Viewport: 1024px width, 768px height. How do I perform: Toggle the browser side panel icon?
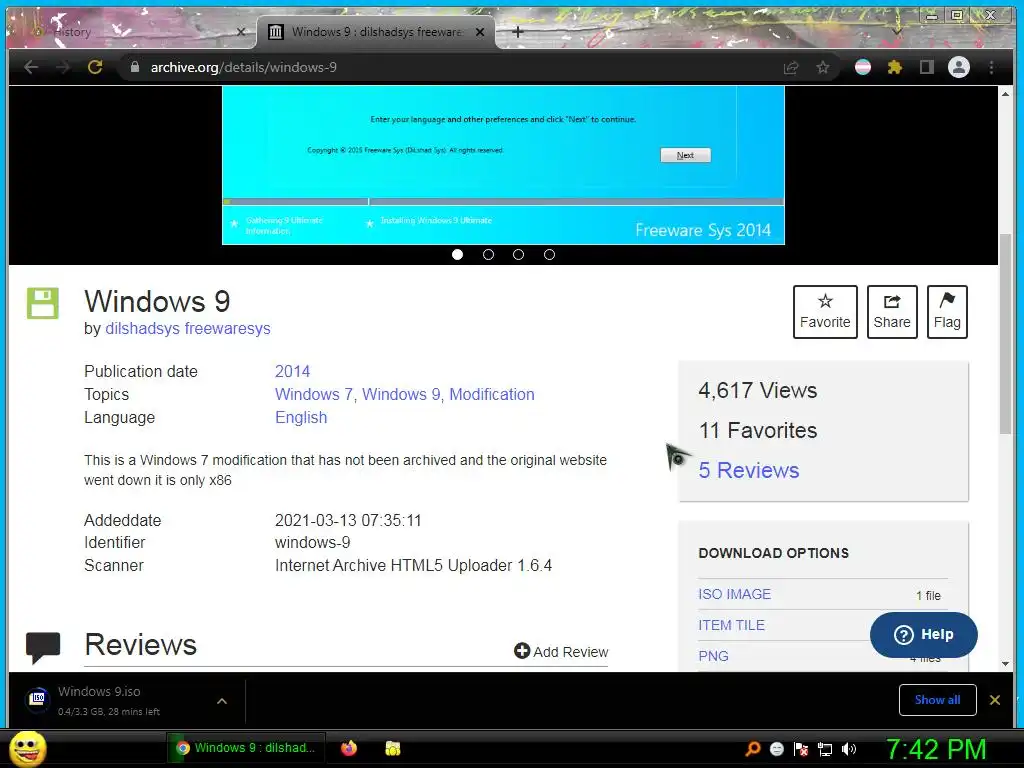(x=927, y=67)
